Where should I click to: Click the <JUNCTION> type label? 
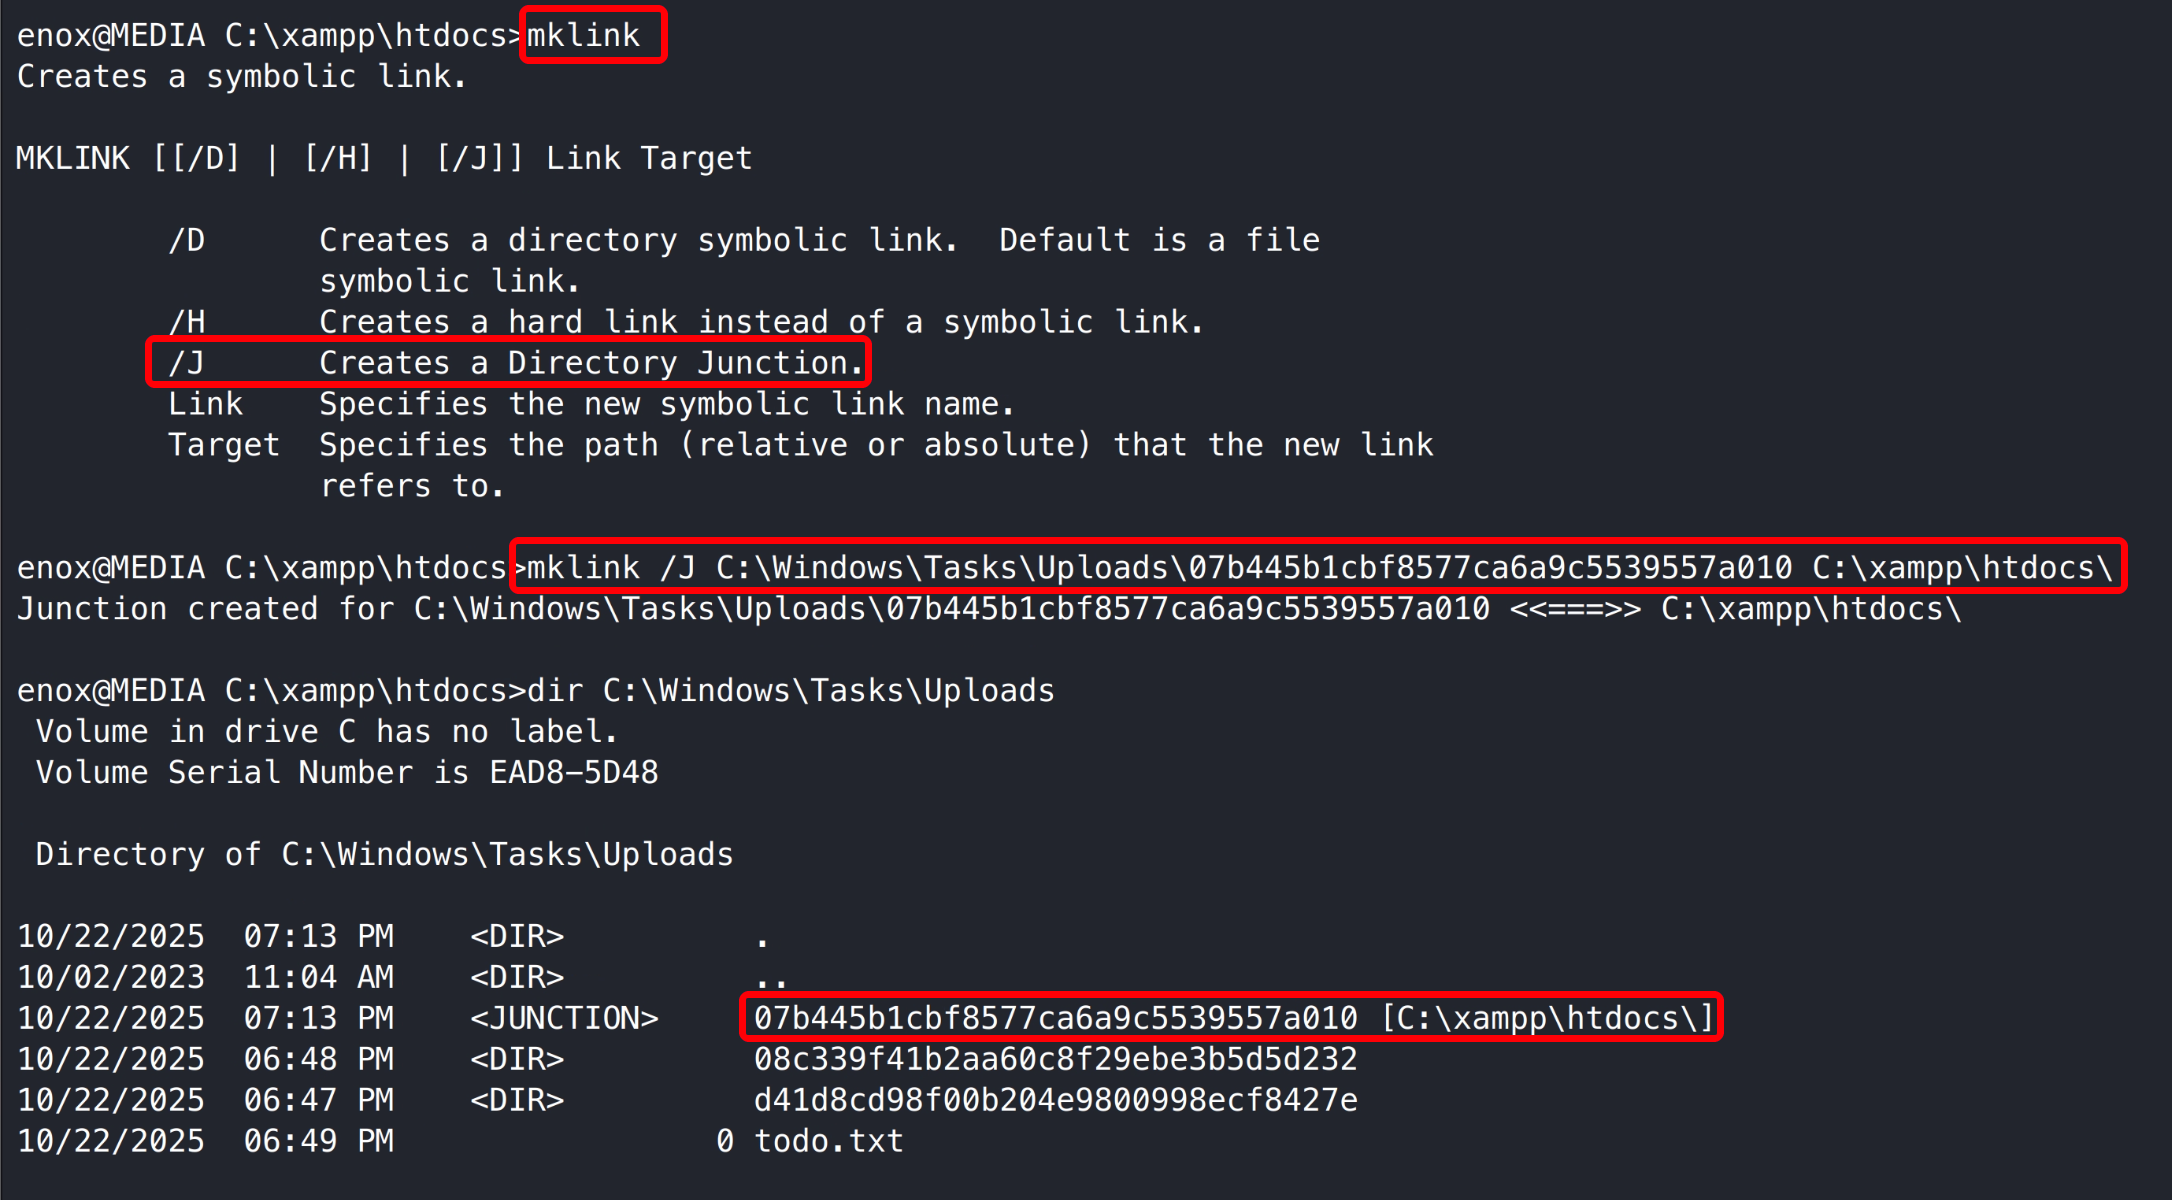564,1018
